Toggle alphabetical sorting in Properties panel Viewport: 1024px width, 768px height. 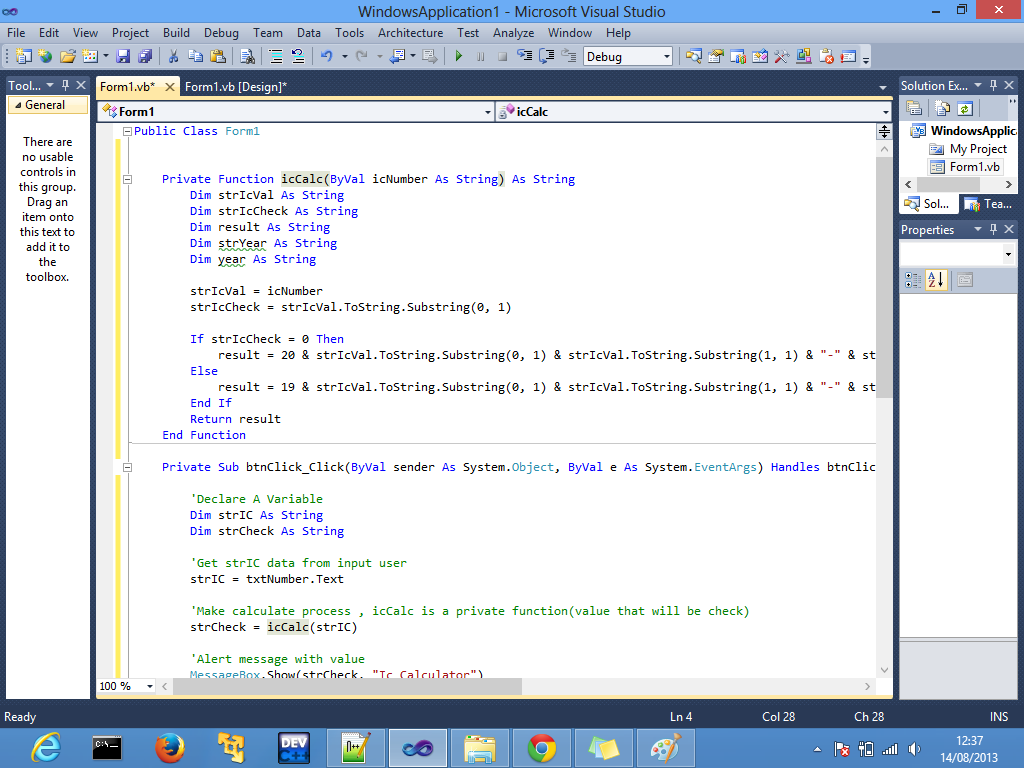click(936, 279)
